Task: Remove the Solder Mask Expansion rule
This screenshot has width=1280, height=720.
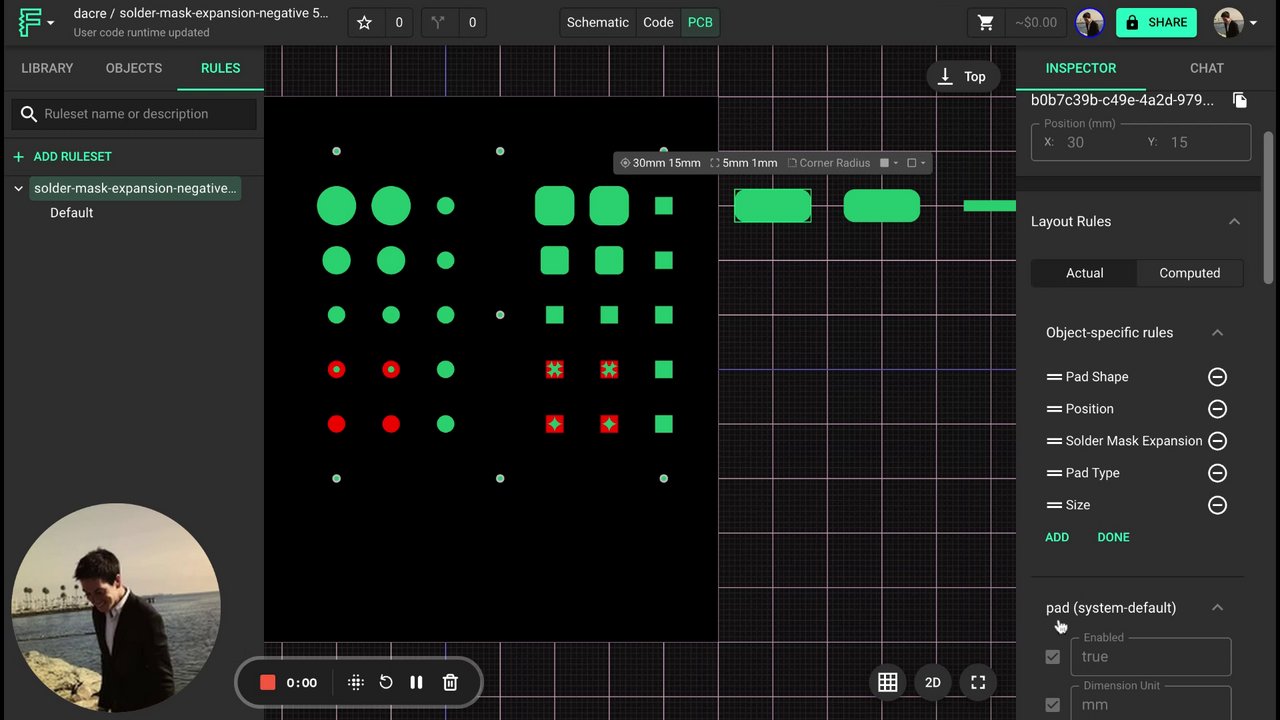Action: [1217, 441]
